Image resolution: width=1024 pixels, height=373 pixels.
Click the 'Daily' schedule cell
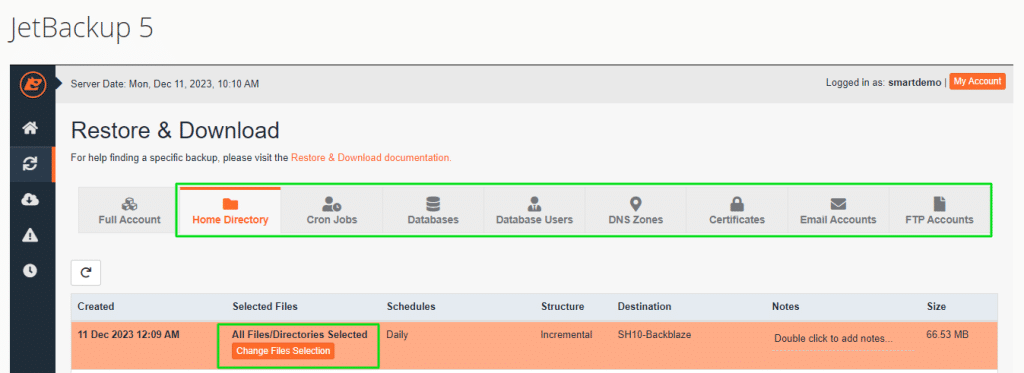(397, 334)
